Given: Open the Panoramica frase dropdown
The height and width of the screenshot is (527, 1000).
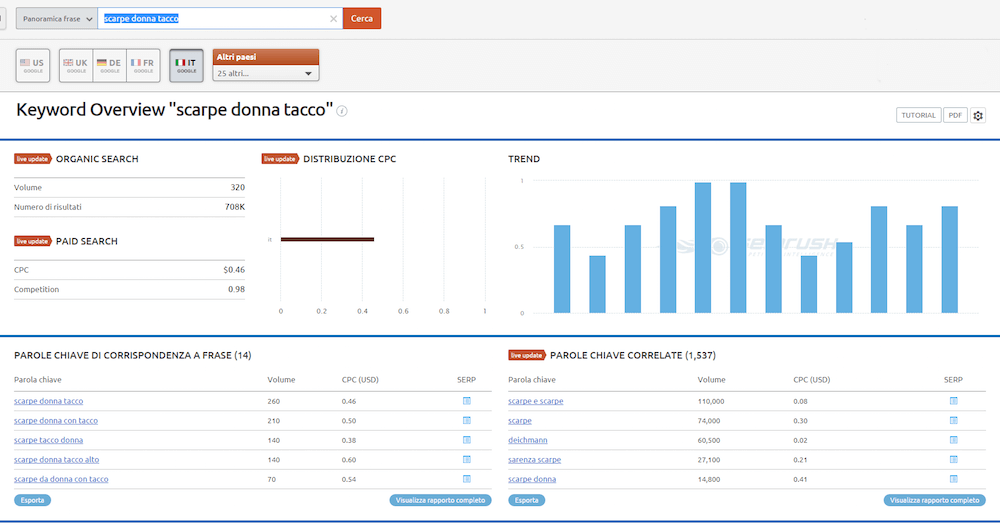Looking at the screenshot, I should (57, 19).
